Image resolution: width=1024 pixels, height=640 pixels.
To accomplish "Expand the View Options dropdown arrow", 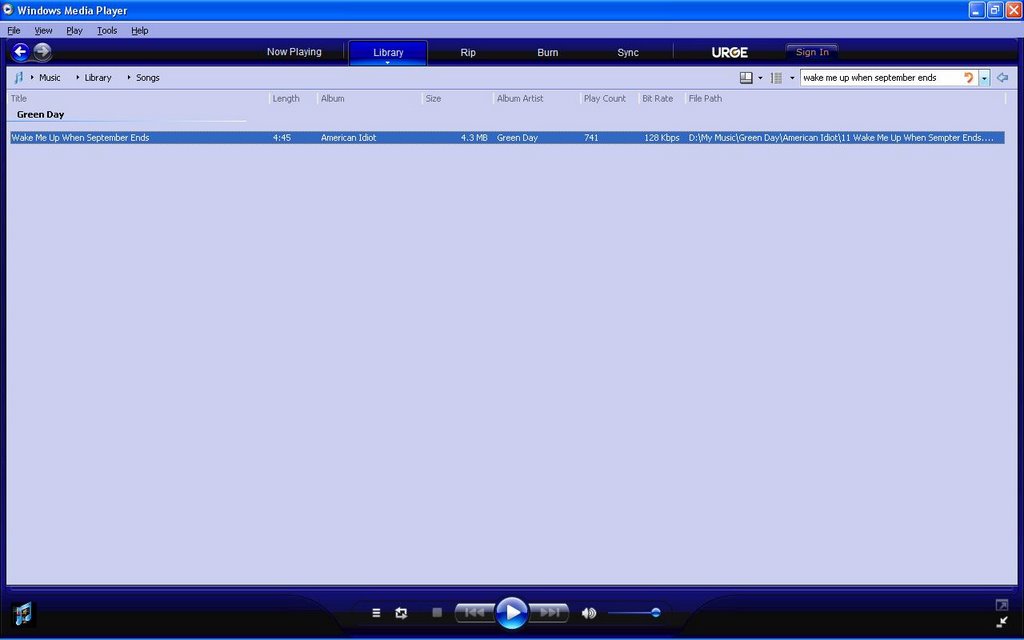I will [x=792, y=78].
